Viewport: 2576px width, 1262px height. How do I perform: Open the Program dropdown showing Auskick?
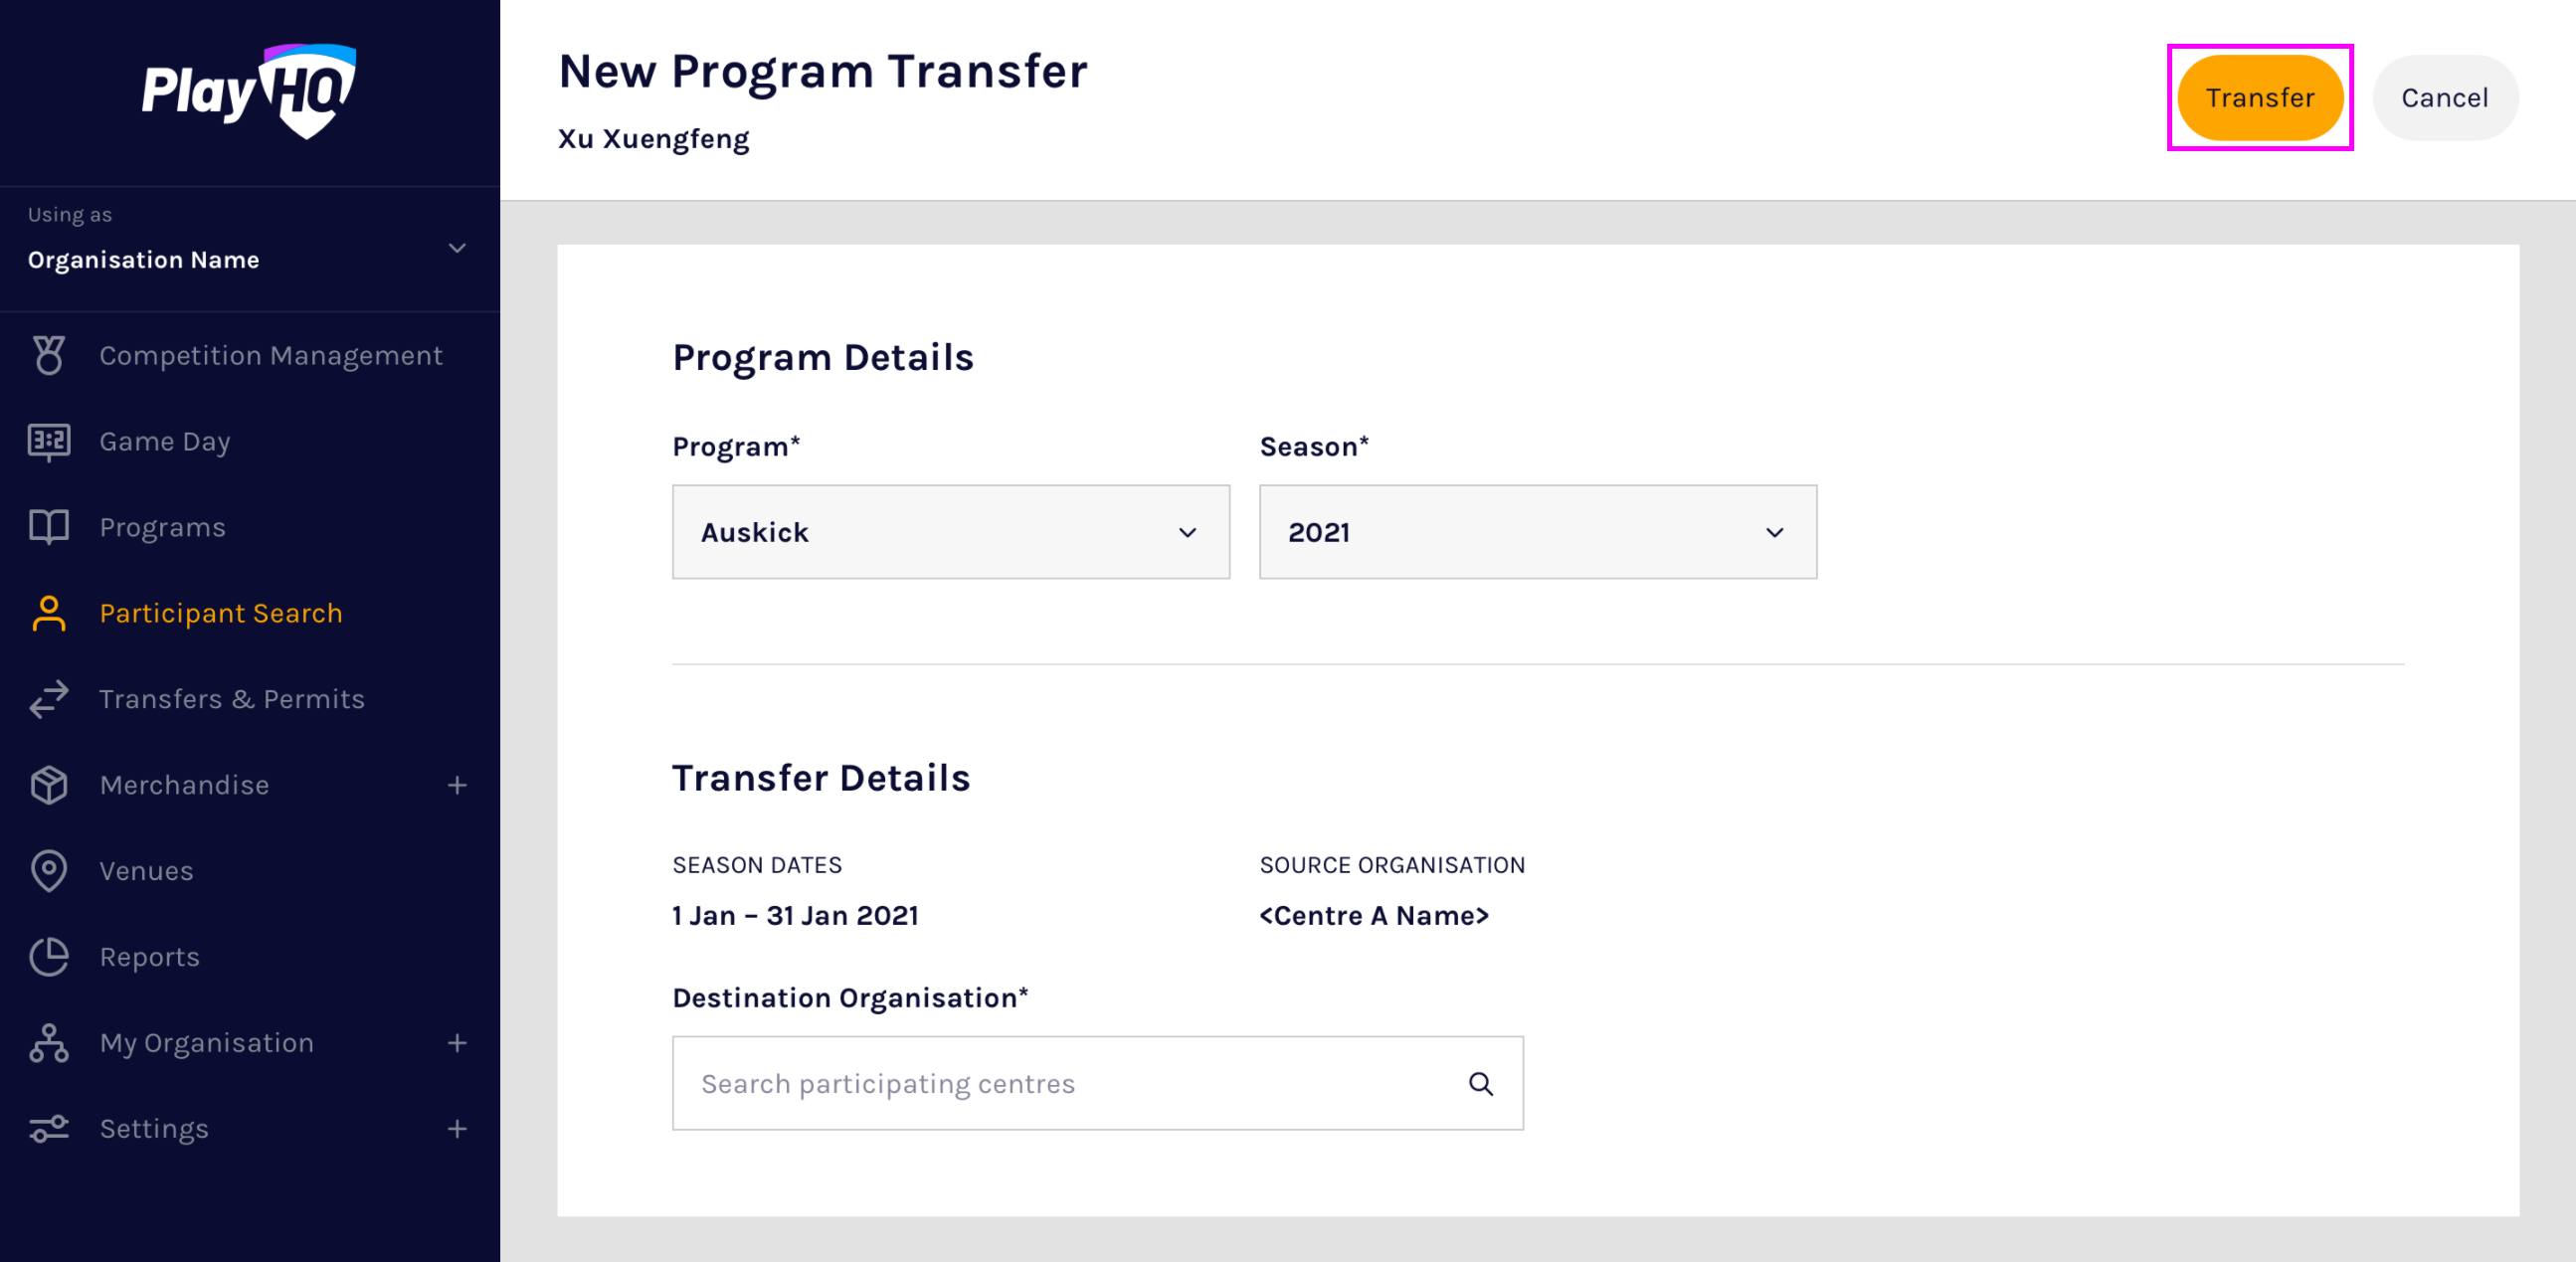click(950, 532)
